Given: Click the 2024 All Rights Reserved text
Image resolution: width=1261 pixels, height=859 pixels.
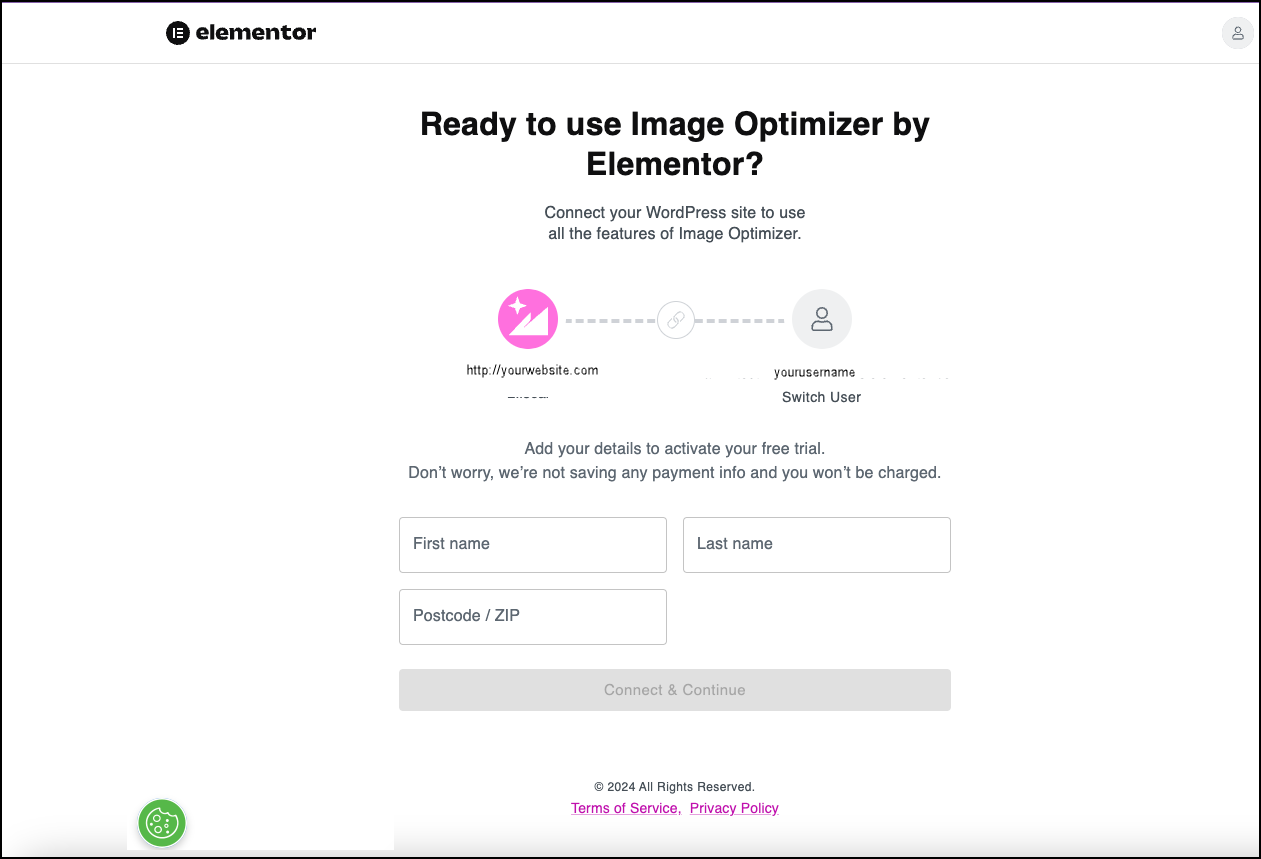Looking at the screenshot, I should click(675, 787).
